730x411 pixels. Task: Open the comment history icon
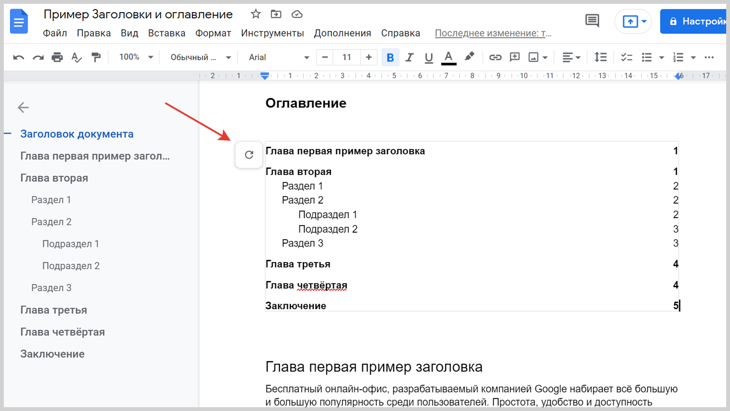(592, 20)
